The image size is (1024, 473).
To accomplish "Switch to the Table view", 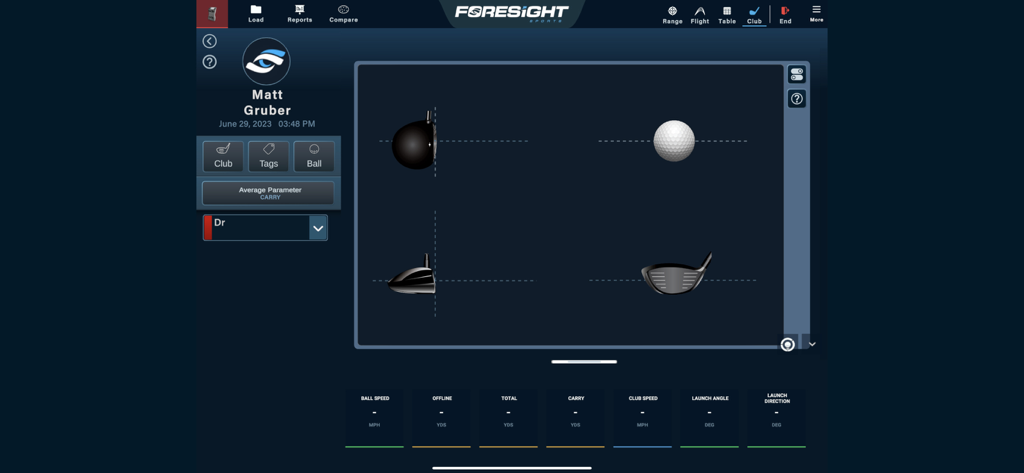I will [727, 15].
